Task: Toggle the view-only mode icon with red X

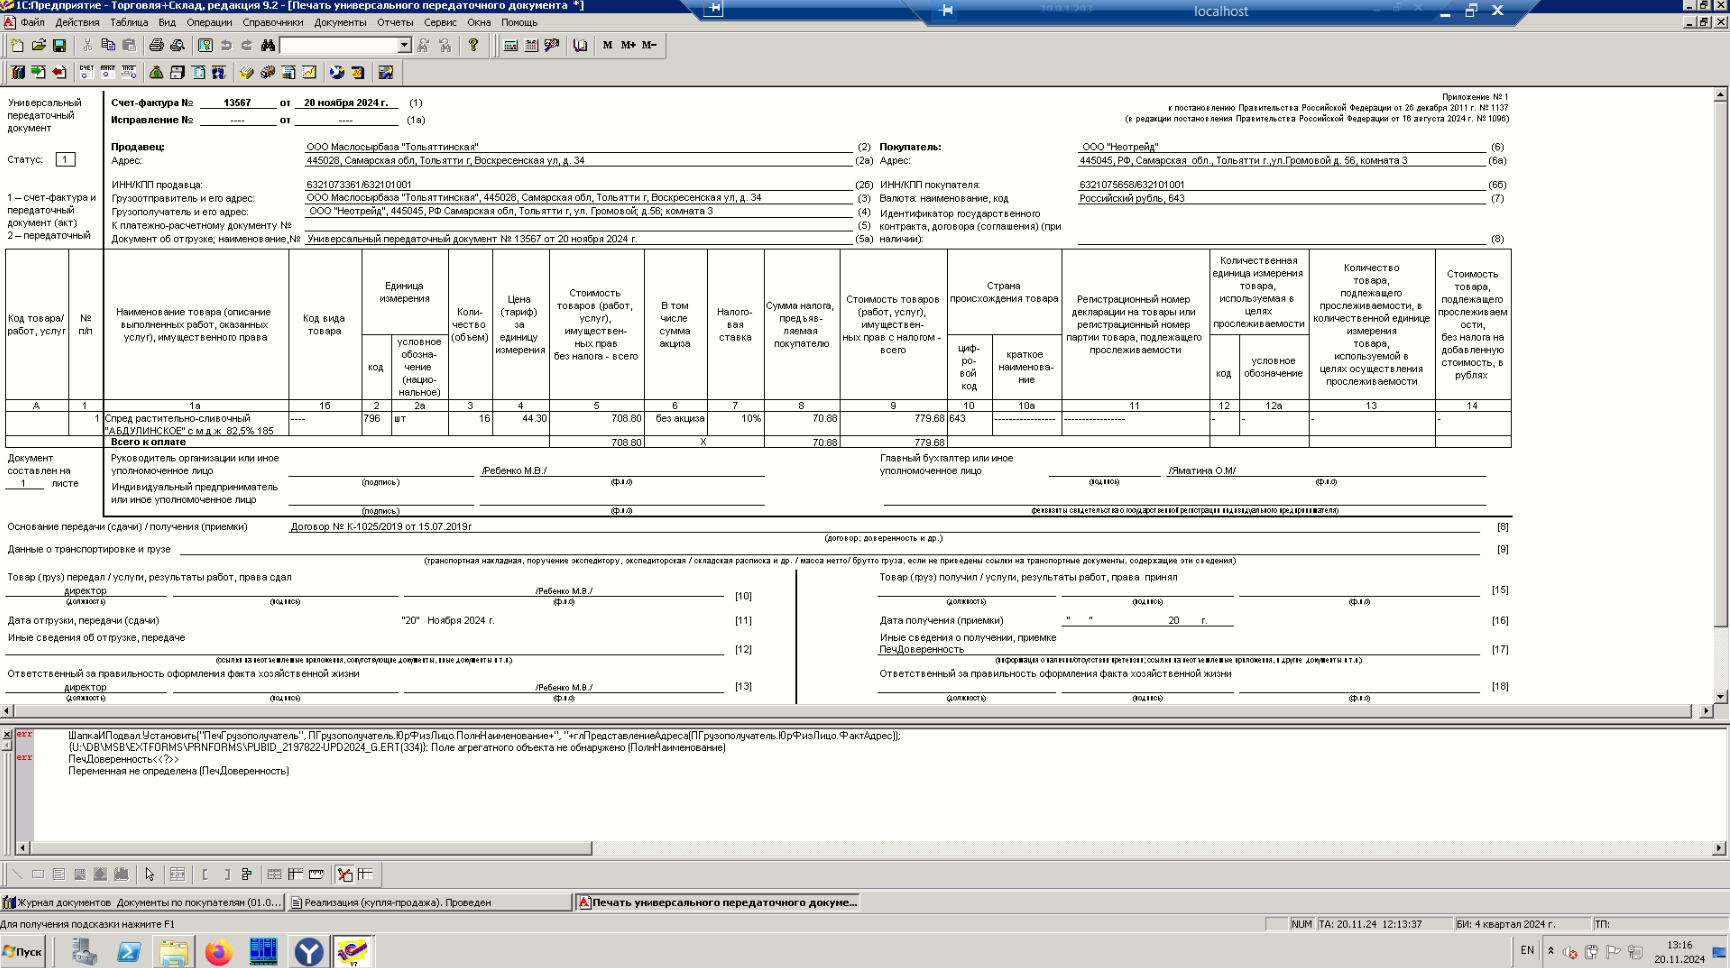Action: click(x=344, y=874)
